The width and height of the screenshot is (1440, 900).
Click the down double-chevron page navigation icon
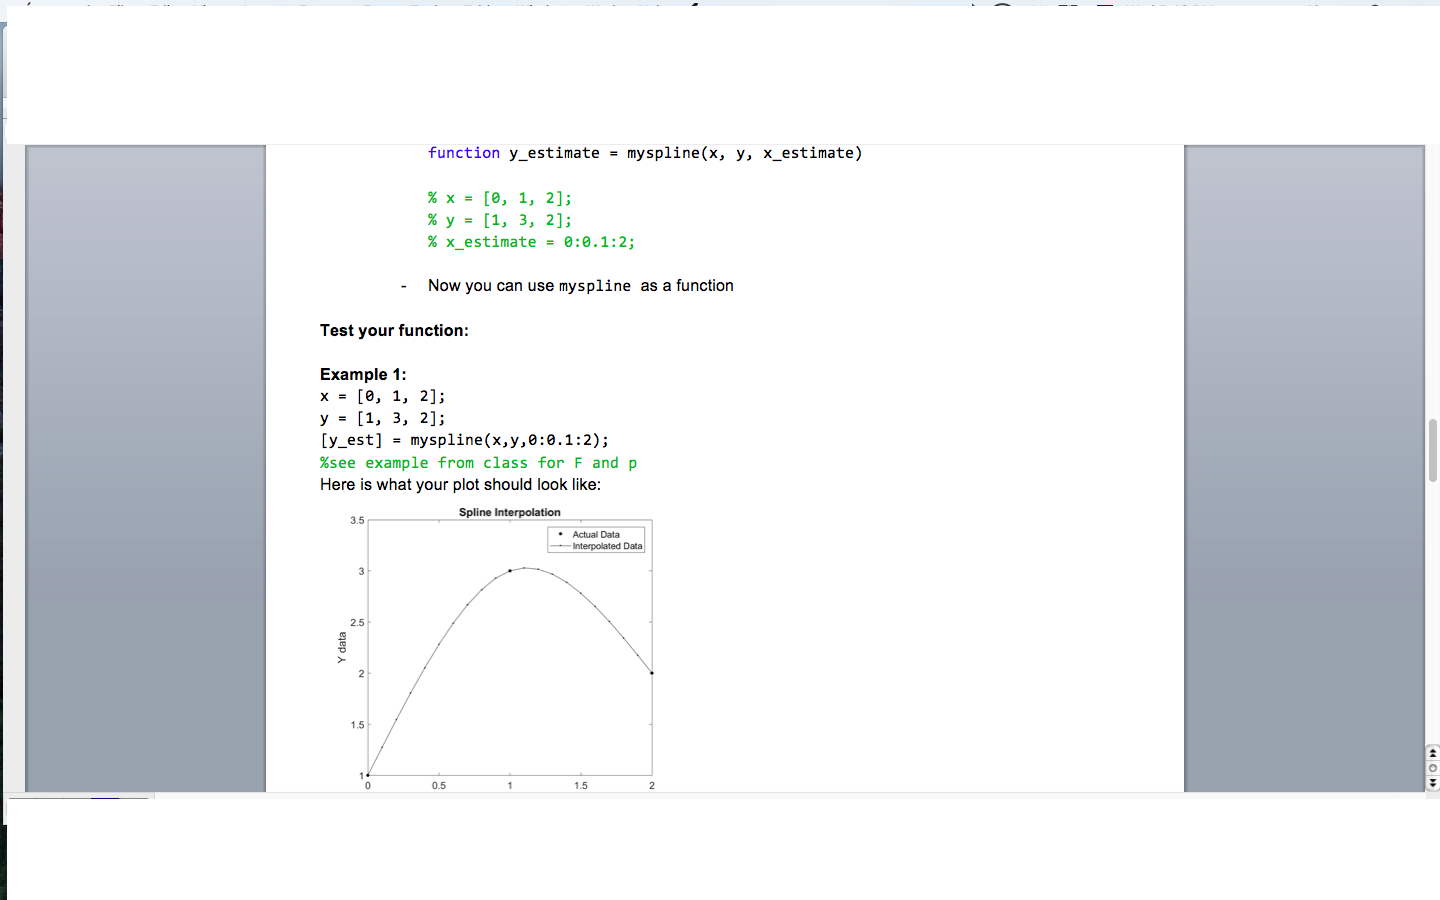coord(1433,782)
